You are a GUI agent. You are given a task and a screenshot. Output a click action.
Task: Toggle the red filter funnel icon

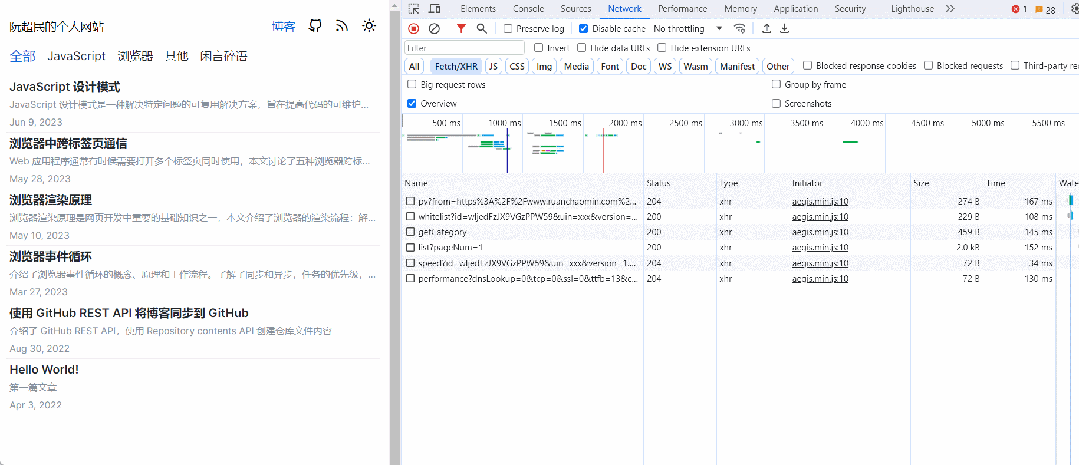(x=461, y=29)
